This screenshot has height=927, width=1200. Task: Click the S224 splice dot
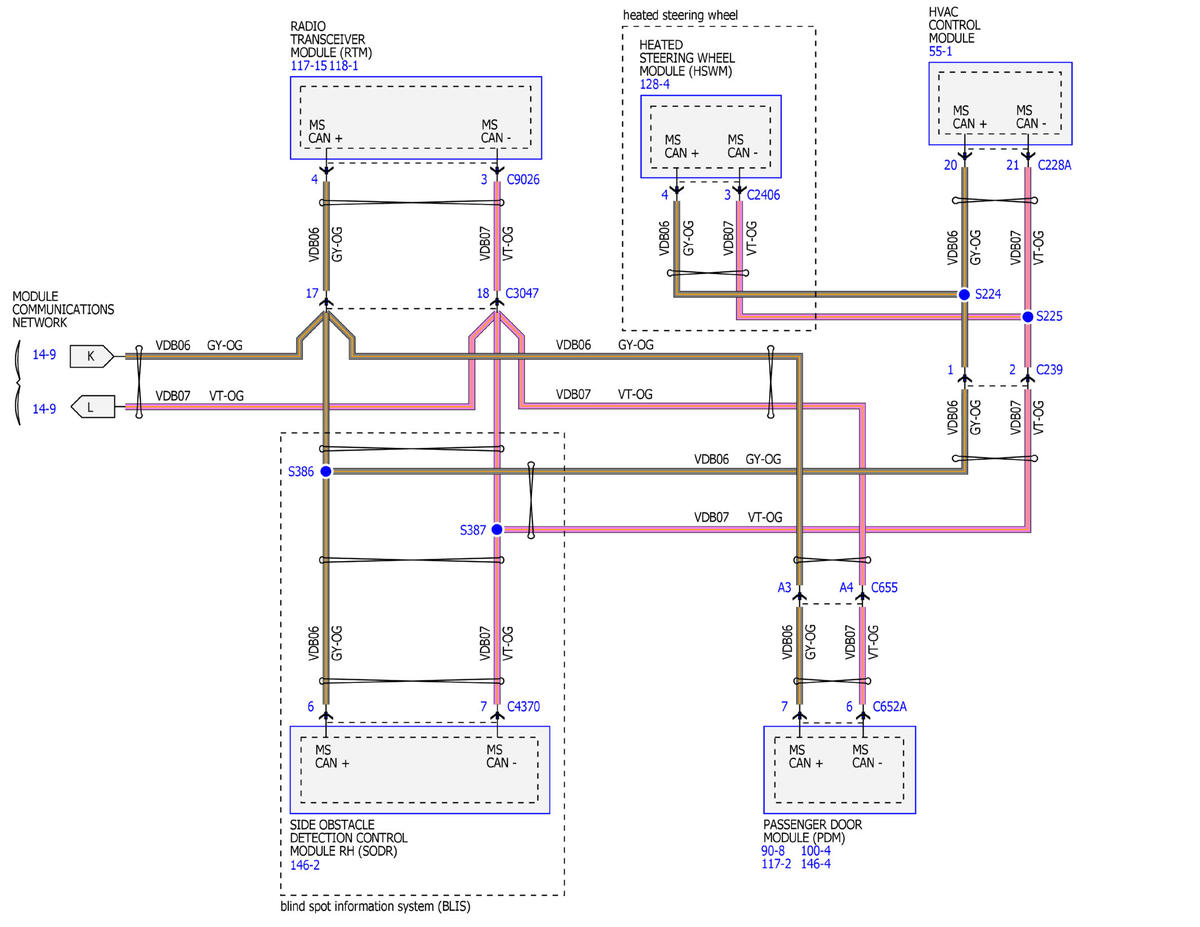964,294
